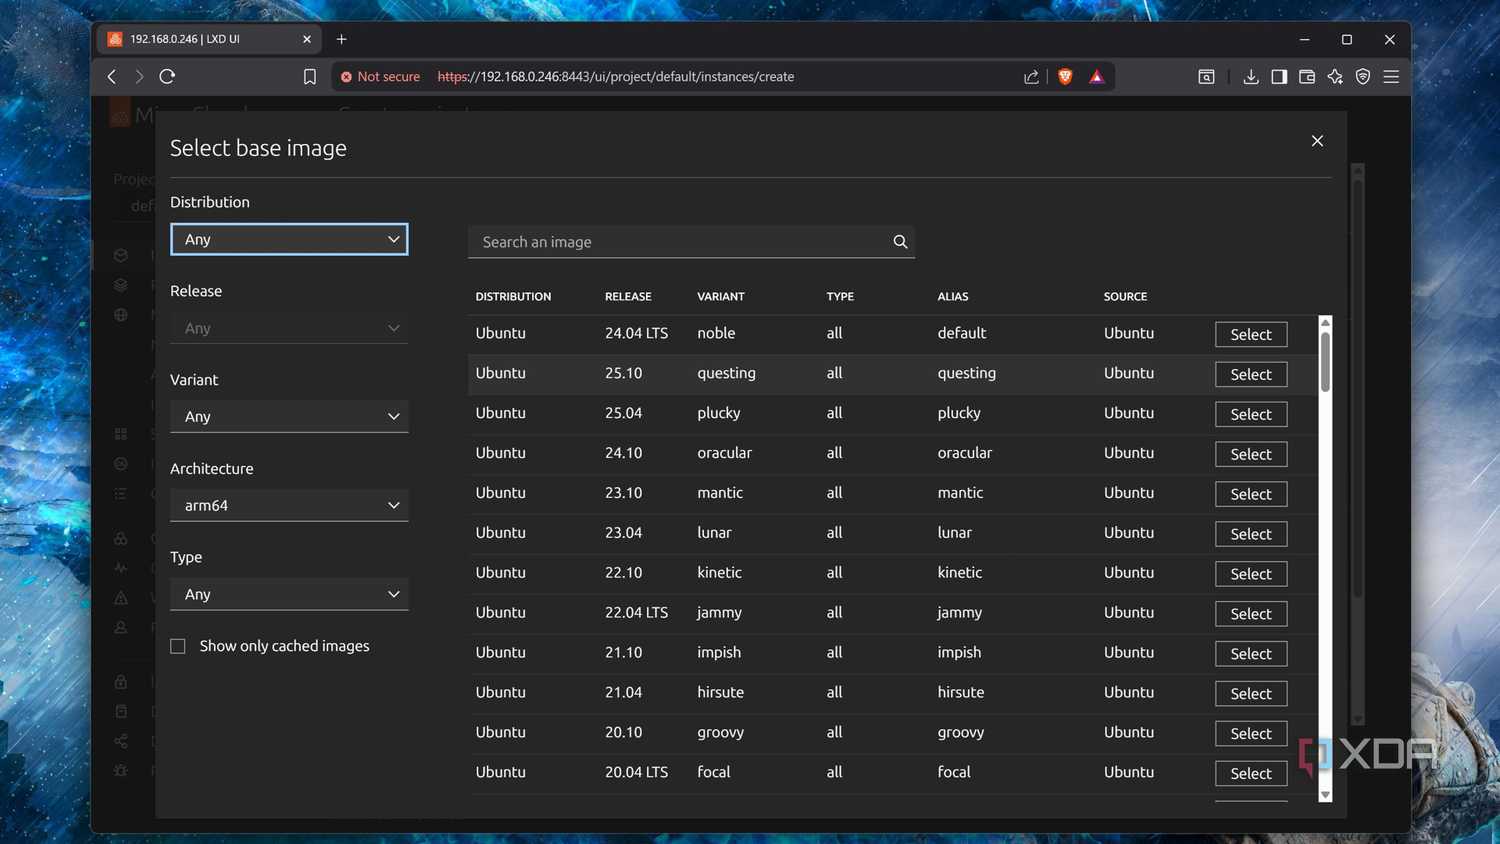Click the VARIANT column header

pos(721,297)
